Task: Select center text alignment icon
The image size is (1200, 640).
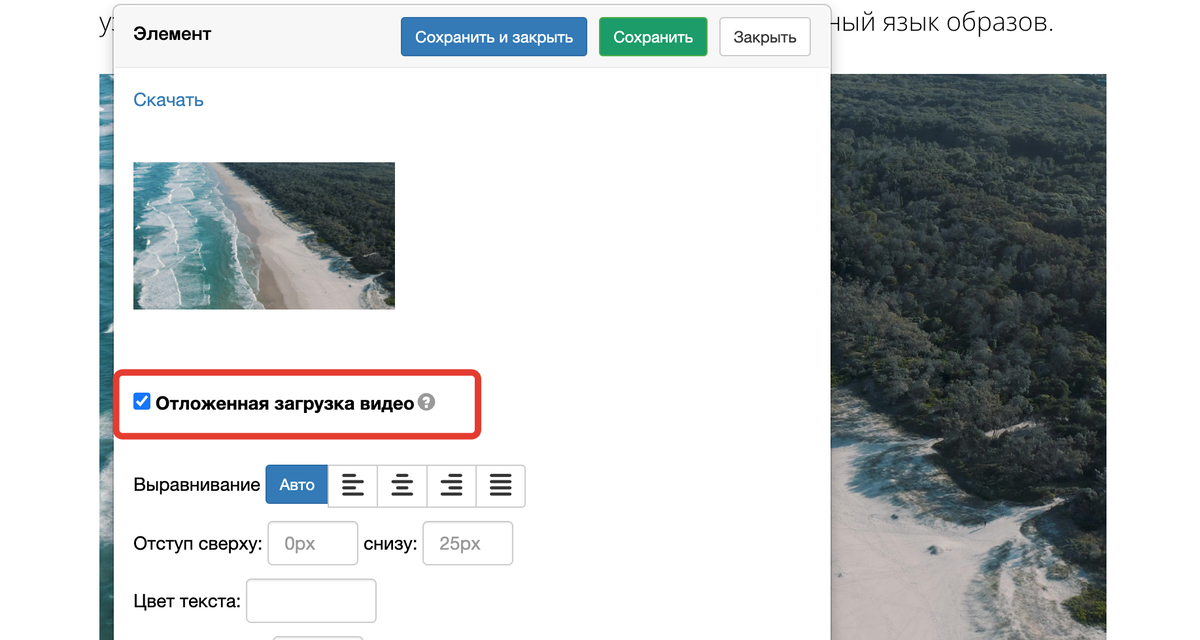Action: (402, 486)
